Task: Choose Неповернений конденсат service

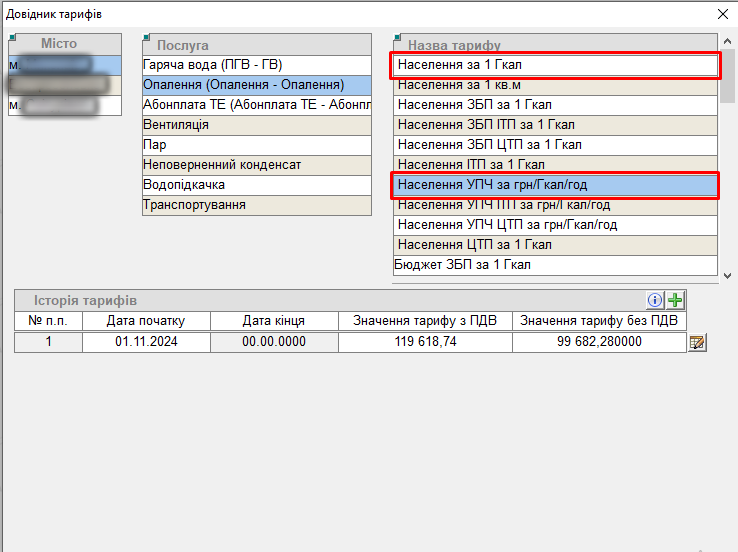Action: [x=255, y=165]
